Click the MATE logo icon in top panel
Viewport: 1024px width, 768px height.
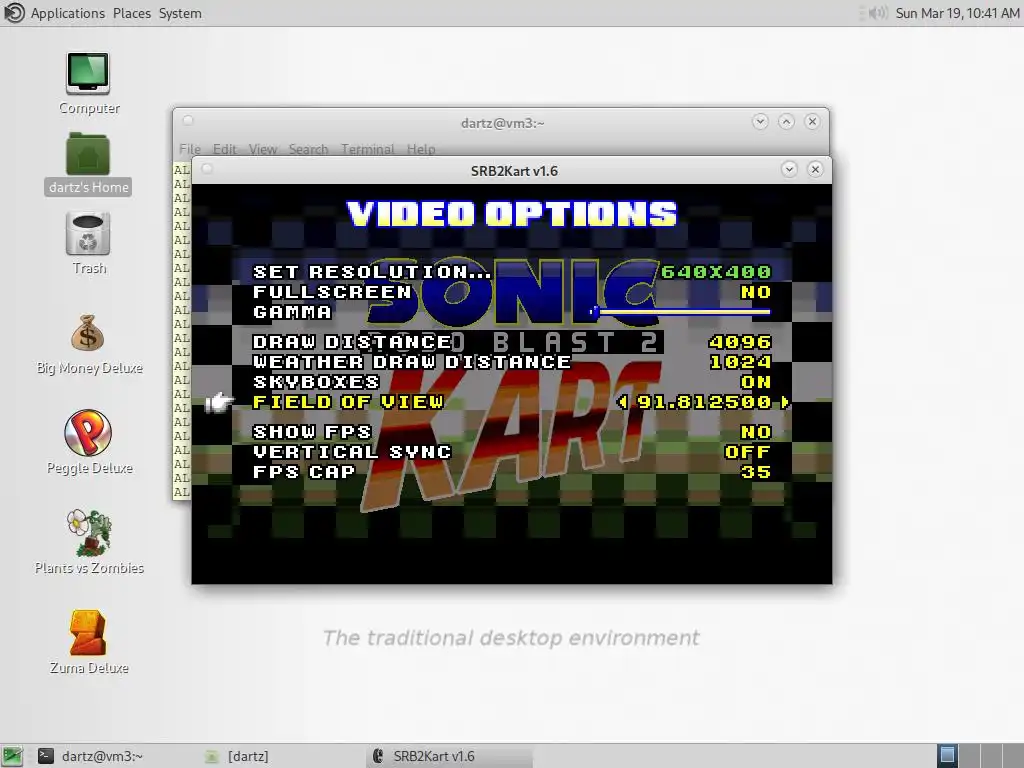14,12
